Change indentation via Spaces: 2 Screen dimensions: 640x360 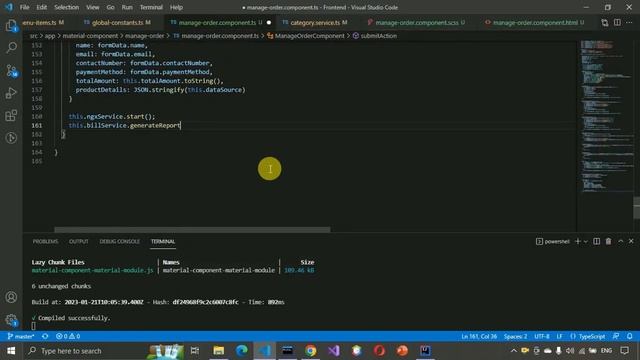point(515,336)
